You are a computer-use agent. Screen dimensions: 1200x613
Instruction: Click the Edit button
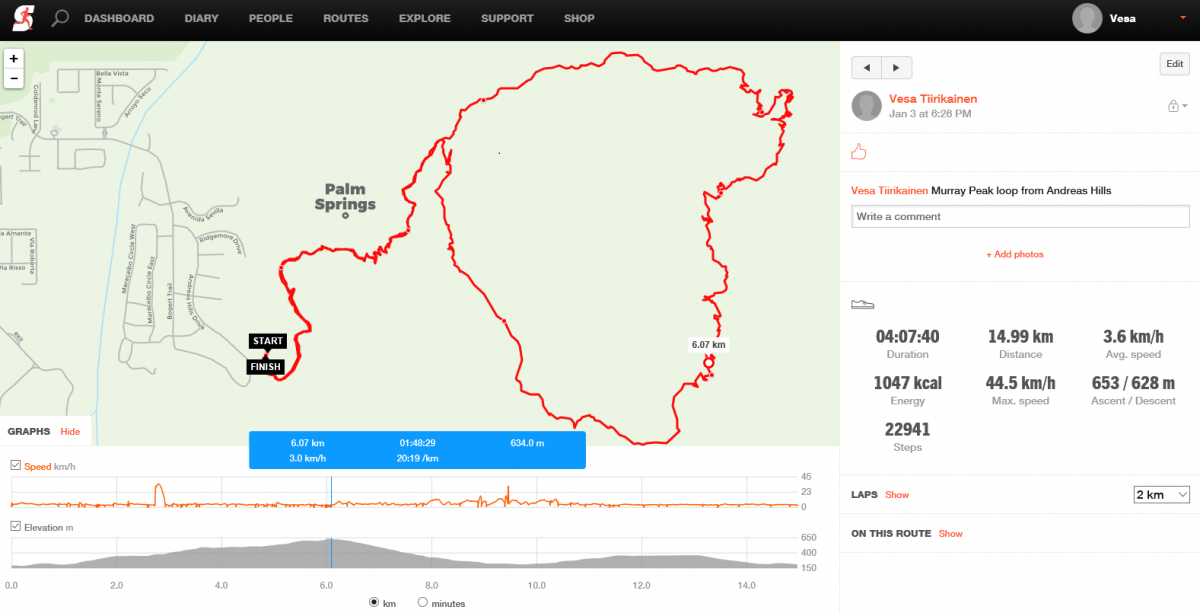(1174, 64)
